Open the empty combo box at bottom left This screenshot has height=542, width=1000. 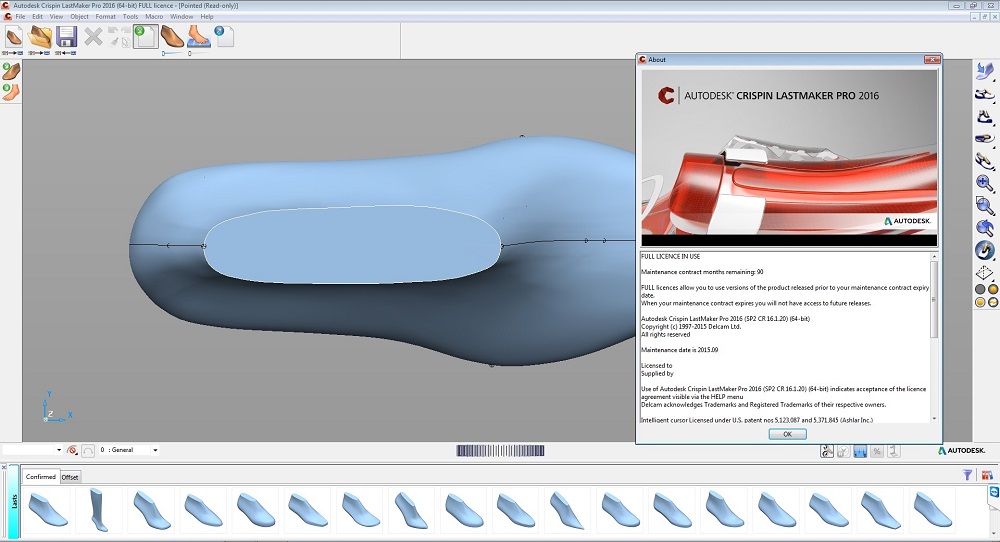tap(58, 451)
